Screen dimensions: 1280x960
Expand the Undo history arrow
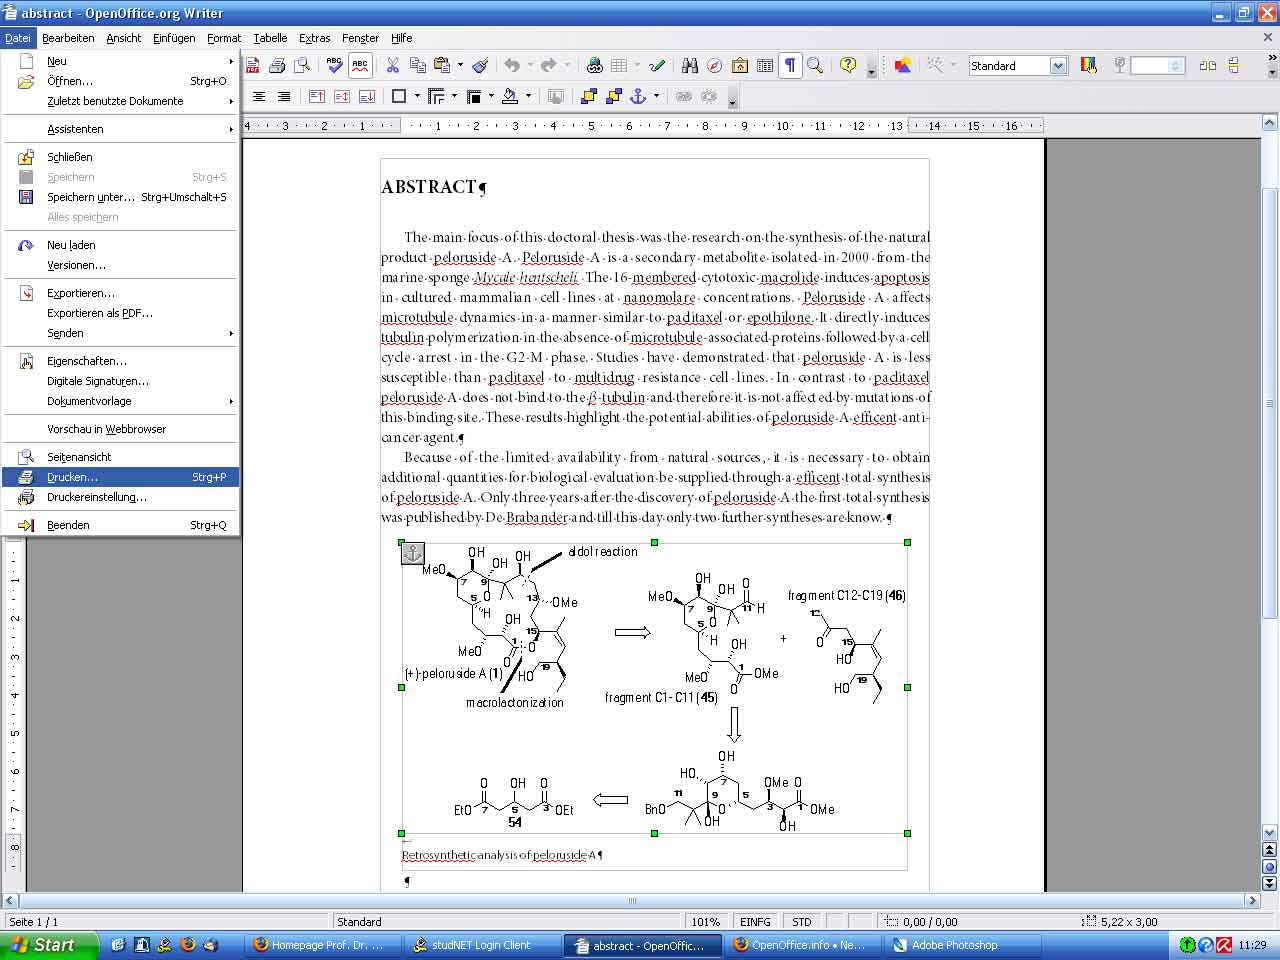point(530,65)
